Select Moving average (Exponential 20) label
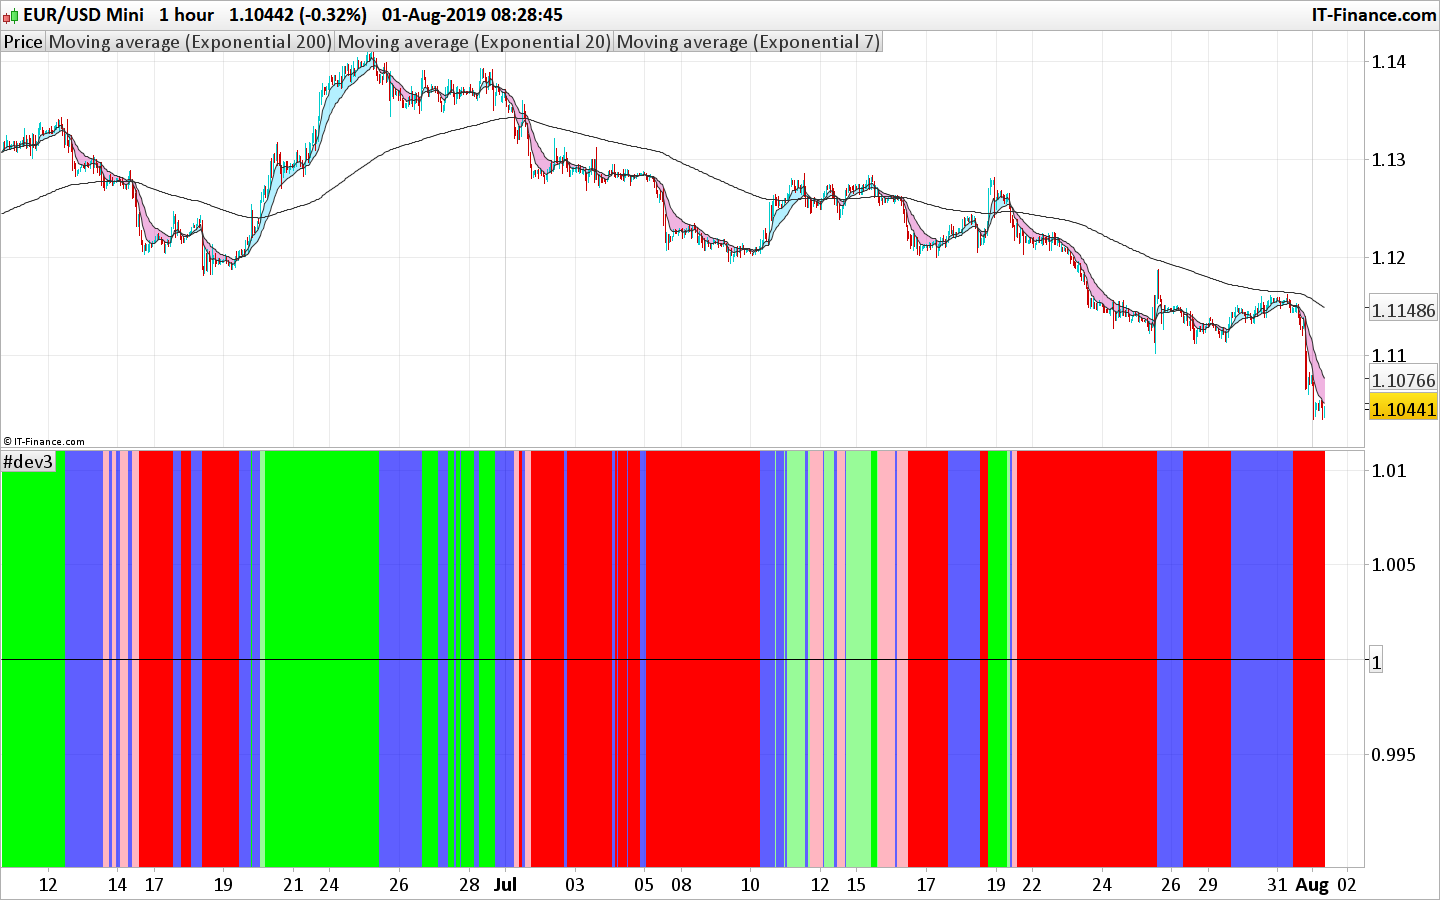Image resolution: width=1440 pixels, height=900 pixels. [x=474, y=42]
